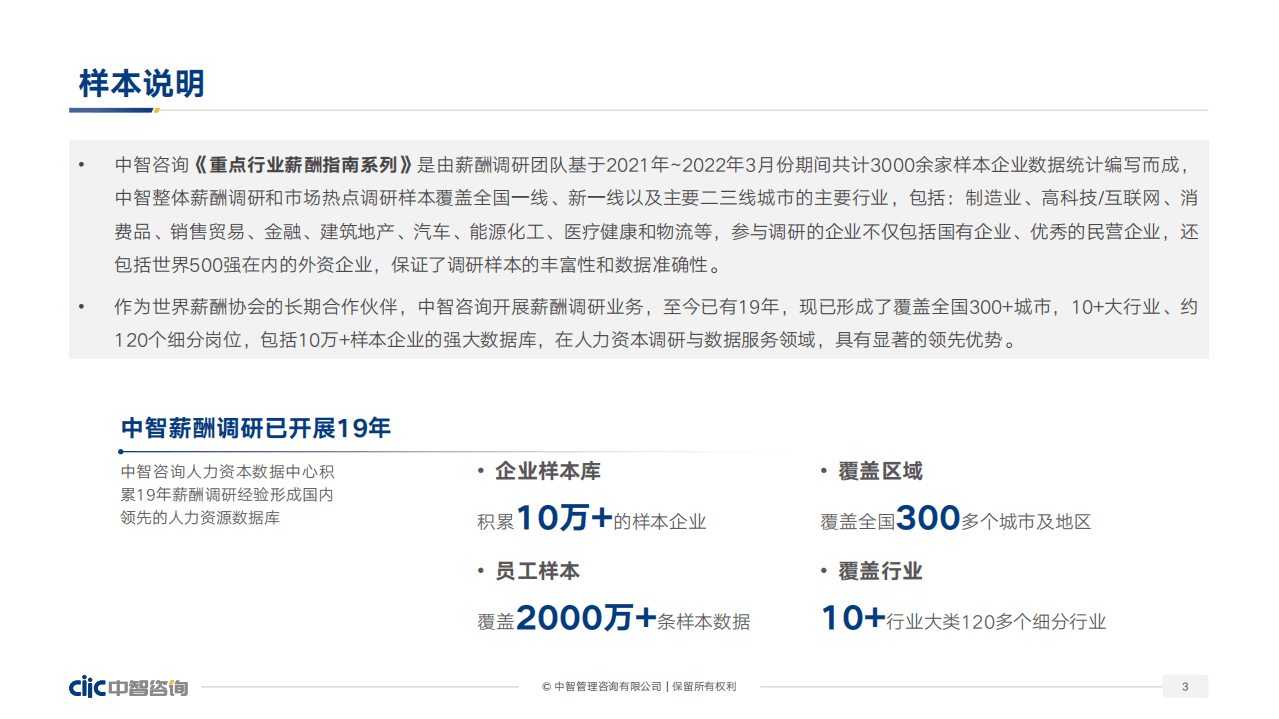Click the 重点行业薪酬指南系列 bold text
Viewport: 1279px width, 719px height.
pos(304,164)
